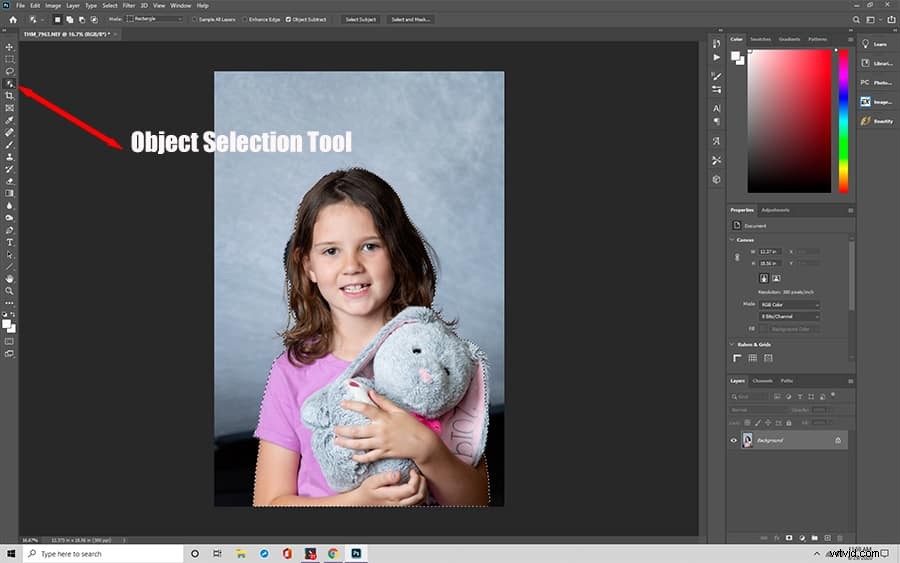Change screen mode icon at toolbar bottom
The height and width of the screenshot is (563, 900).
[9, 354]
